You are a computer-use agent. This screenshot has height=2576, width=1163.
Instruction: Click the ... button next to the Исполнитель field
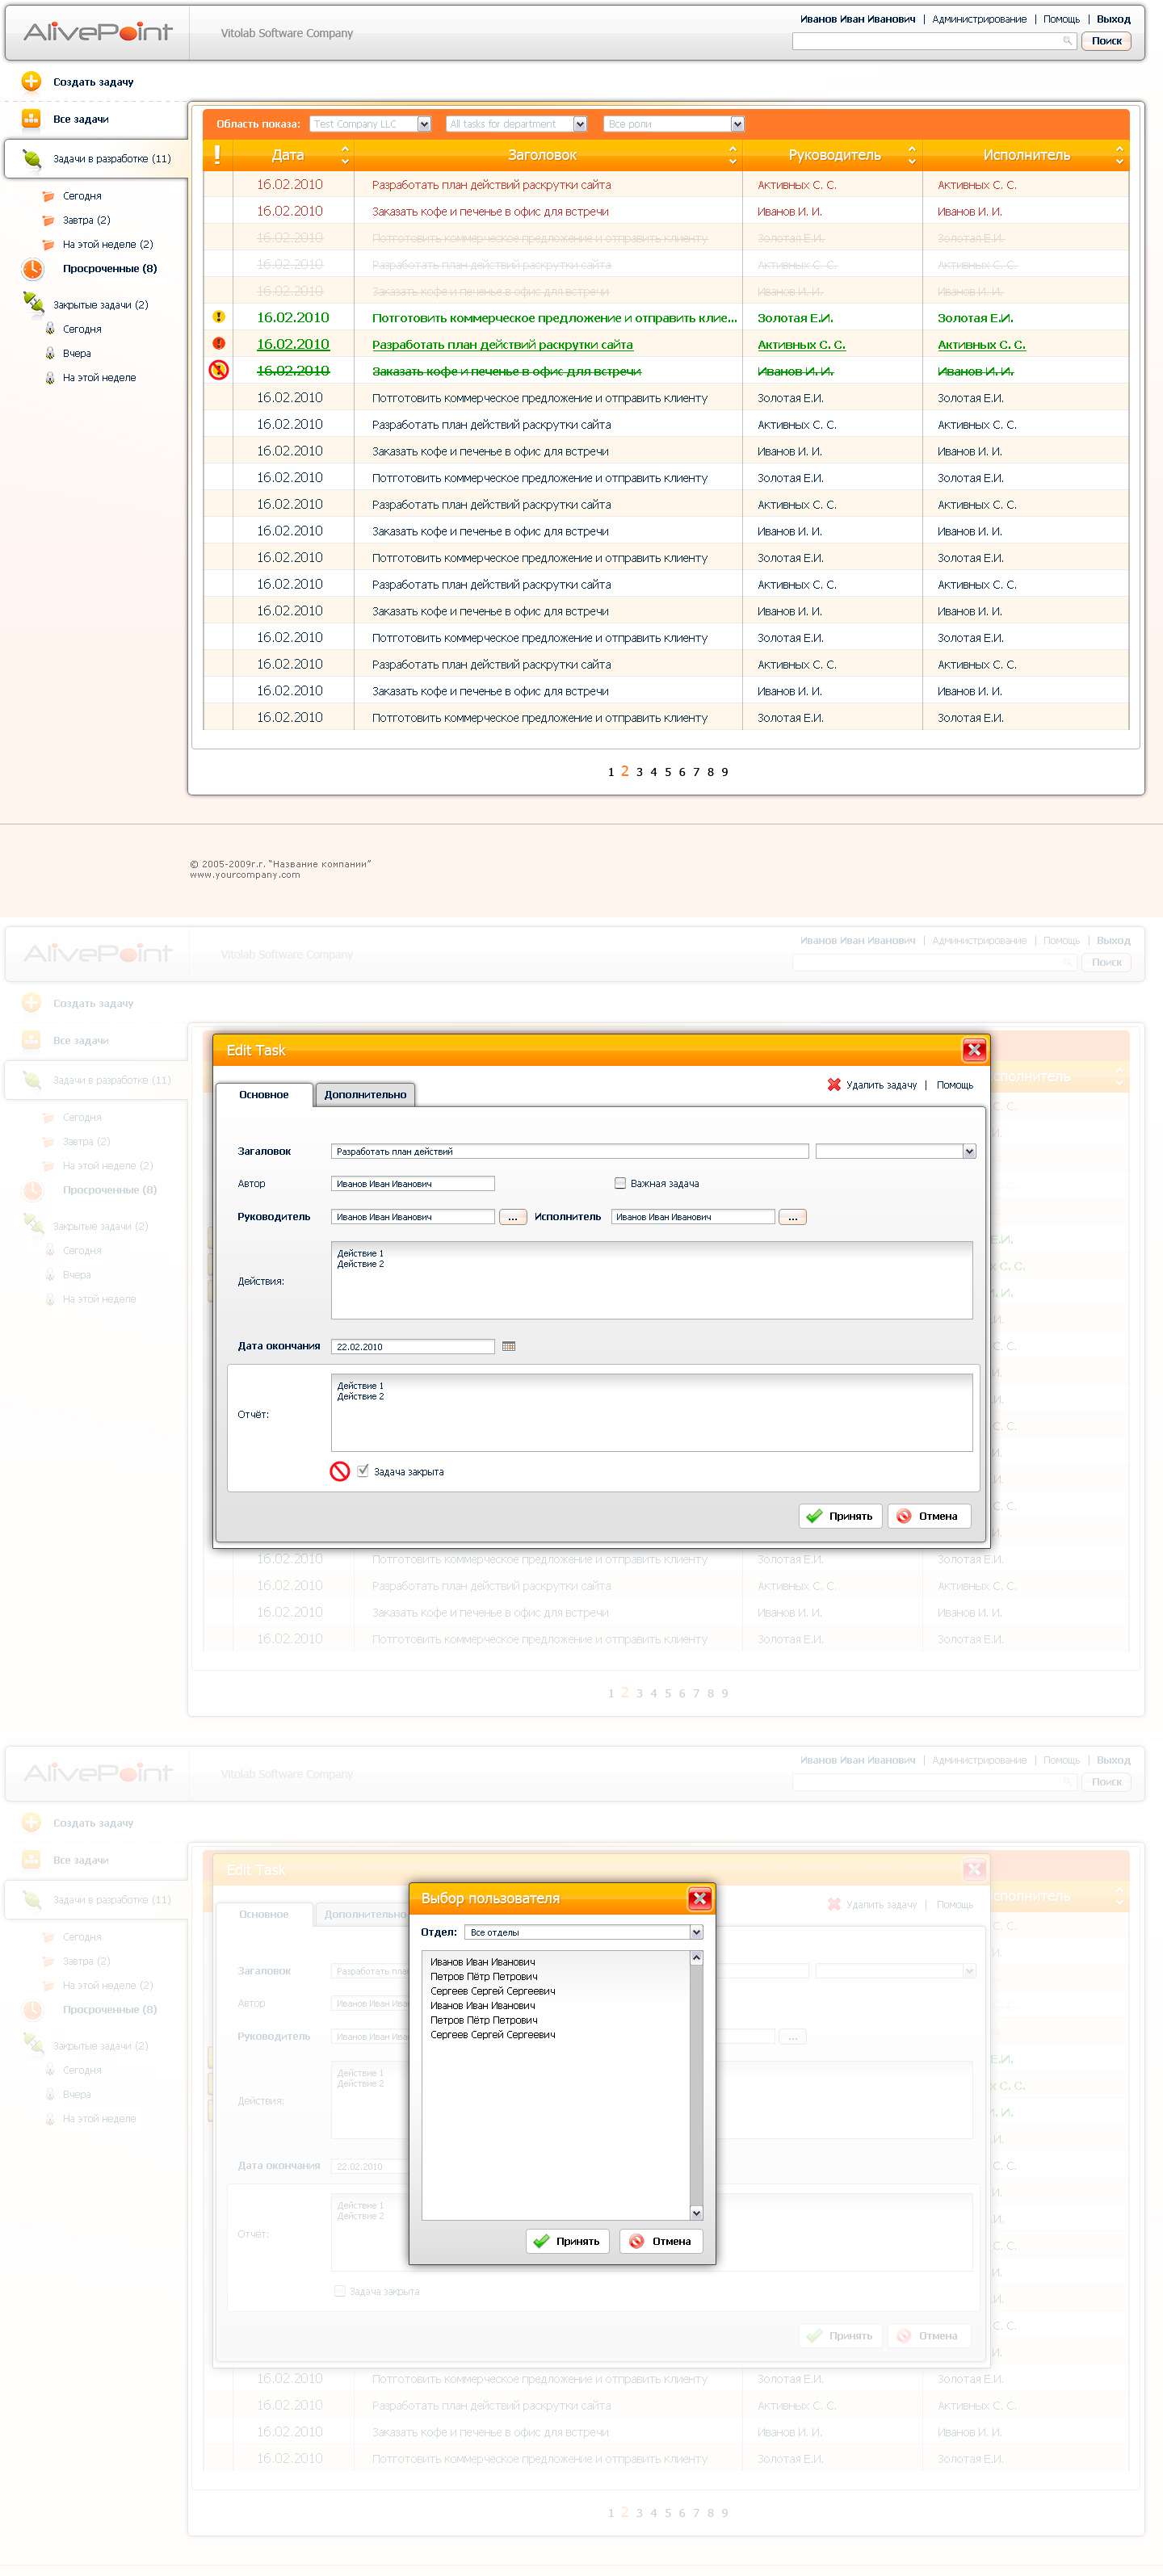click(x=792, y=1217)
